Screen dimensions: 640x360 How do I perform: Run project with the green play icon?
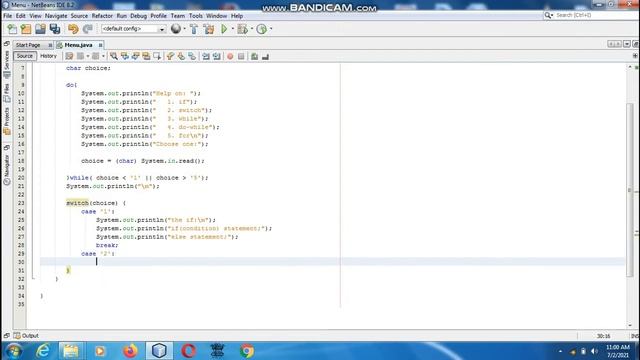pos(224,29)
